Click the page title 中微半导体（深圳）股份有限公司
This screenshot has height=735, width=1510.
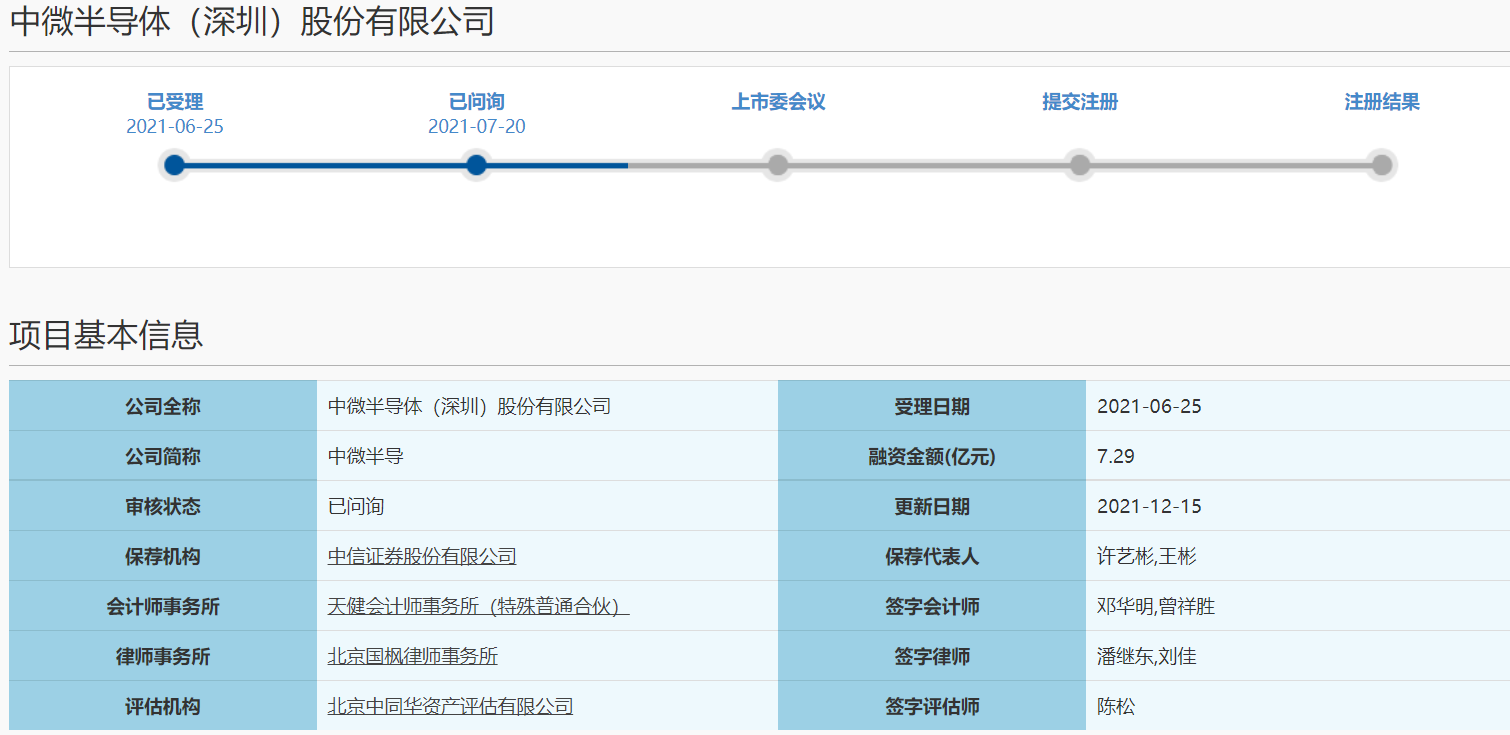252,21
